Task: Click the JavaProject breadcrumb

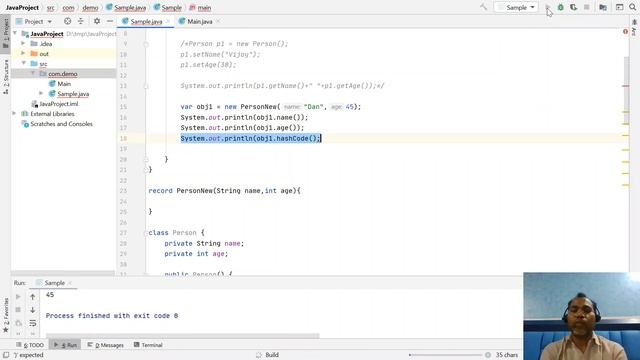Action: click(22, 8)
